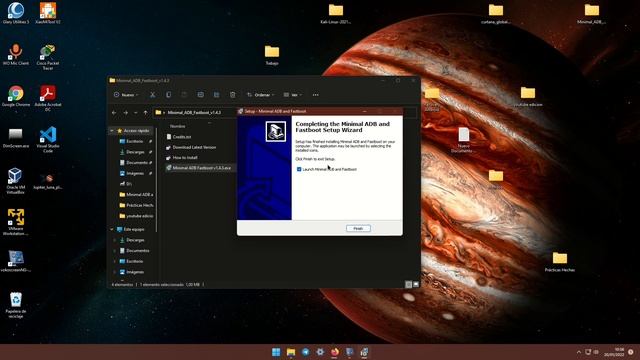This screenshot has width=640, height=360.
Task: Click the Cut scissors icon in Explorer
Action: pyautogui.click(x=152, y=95)
